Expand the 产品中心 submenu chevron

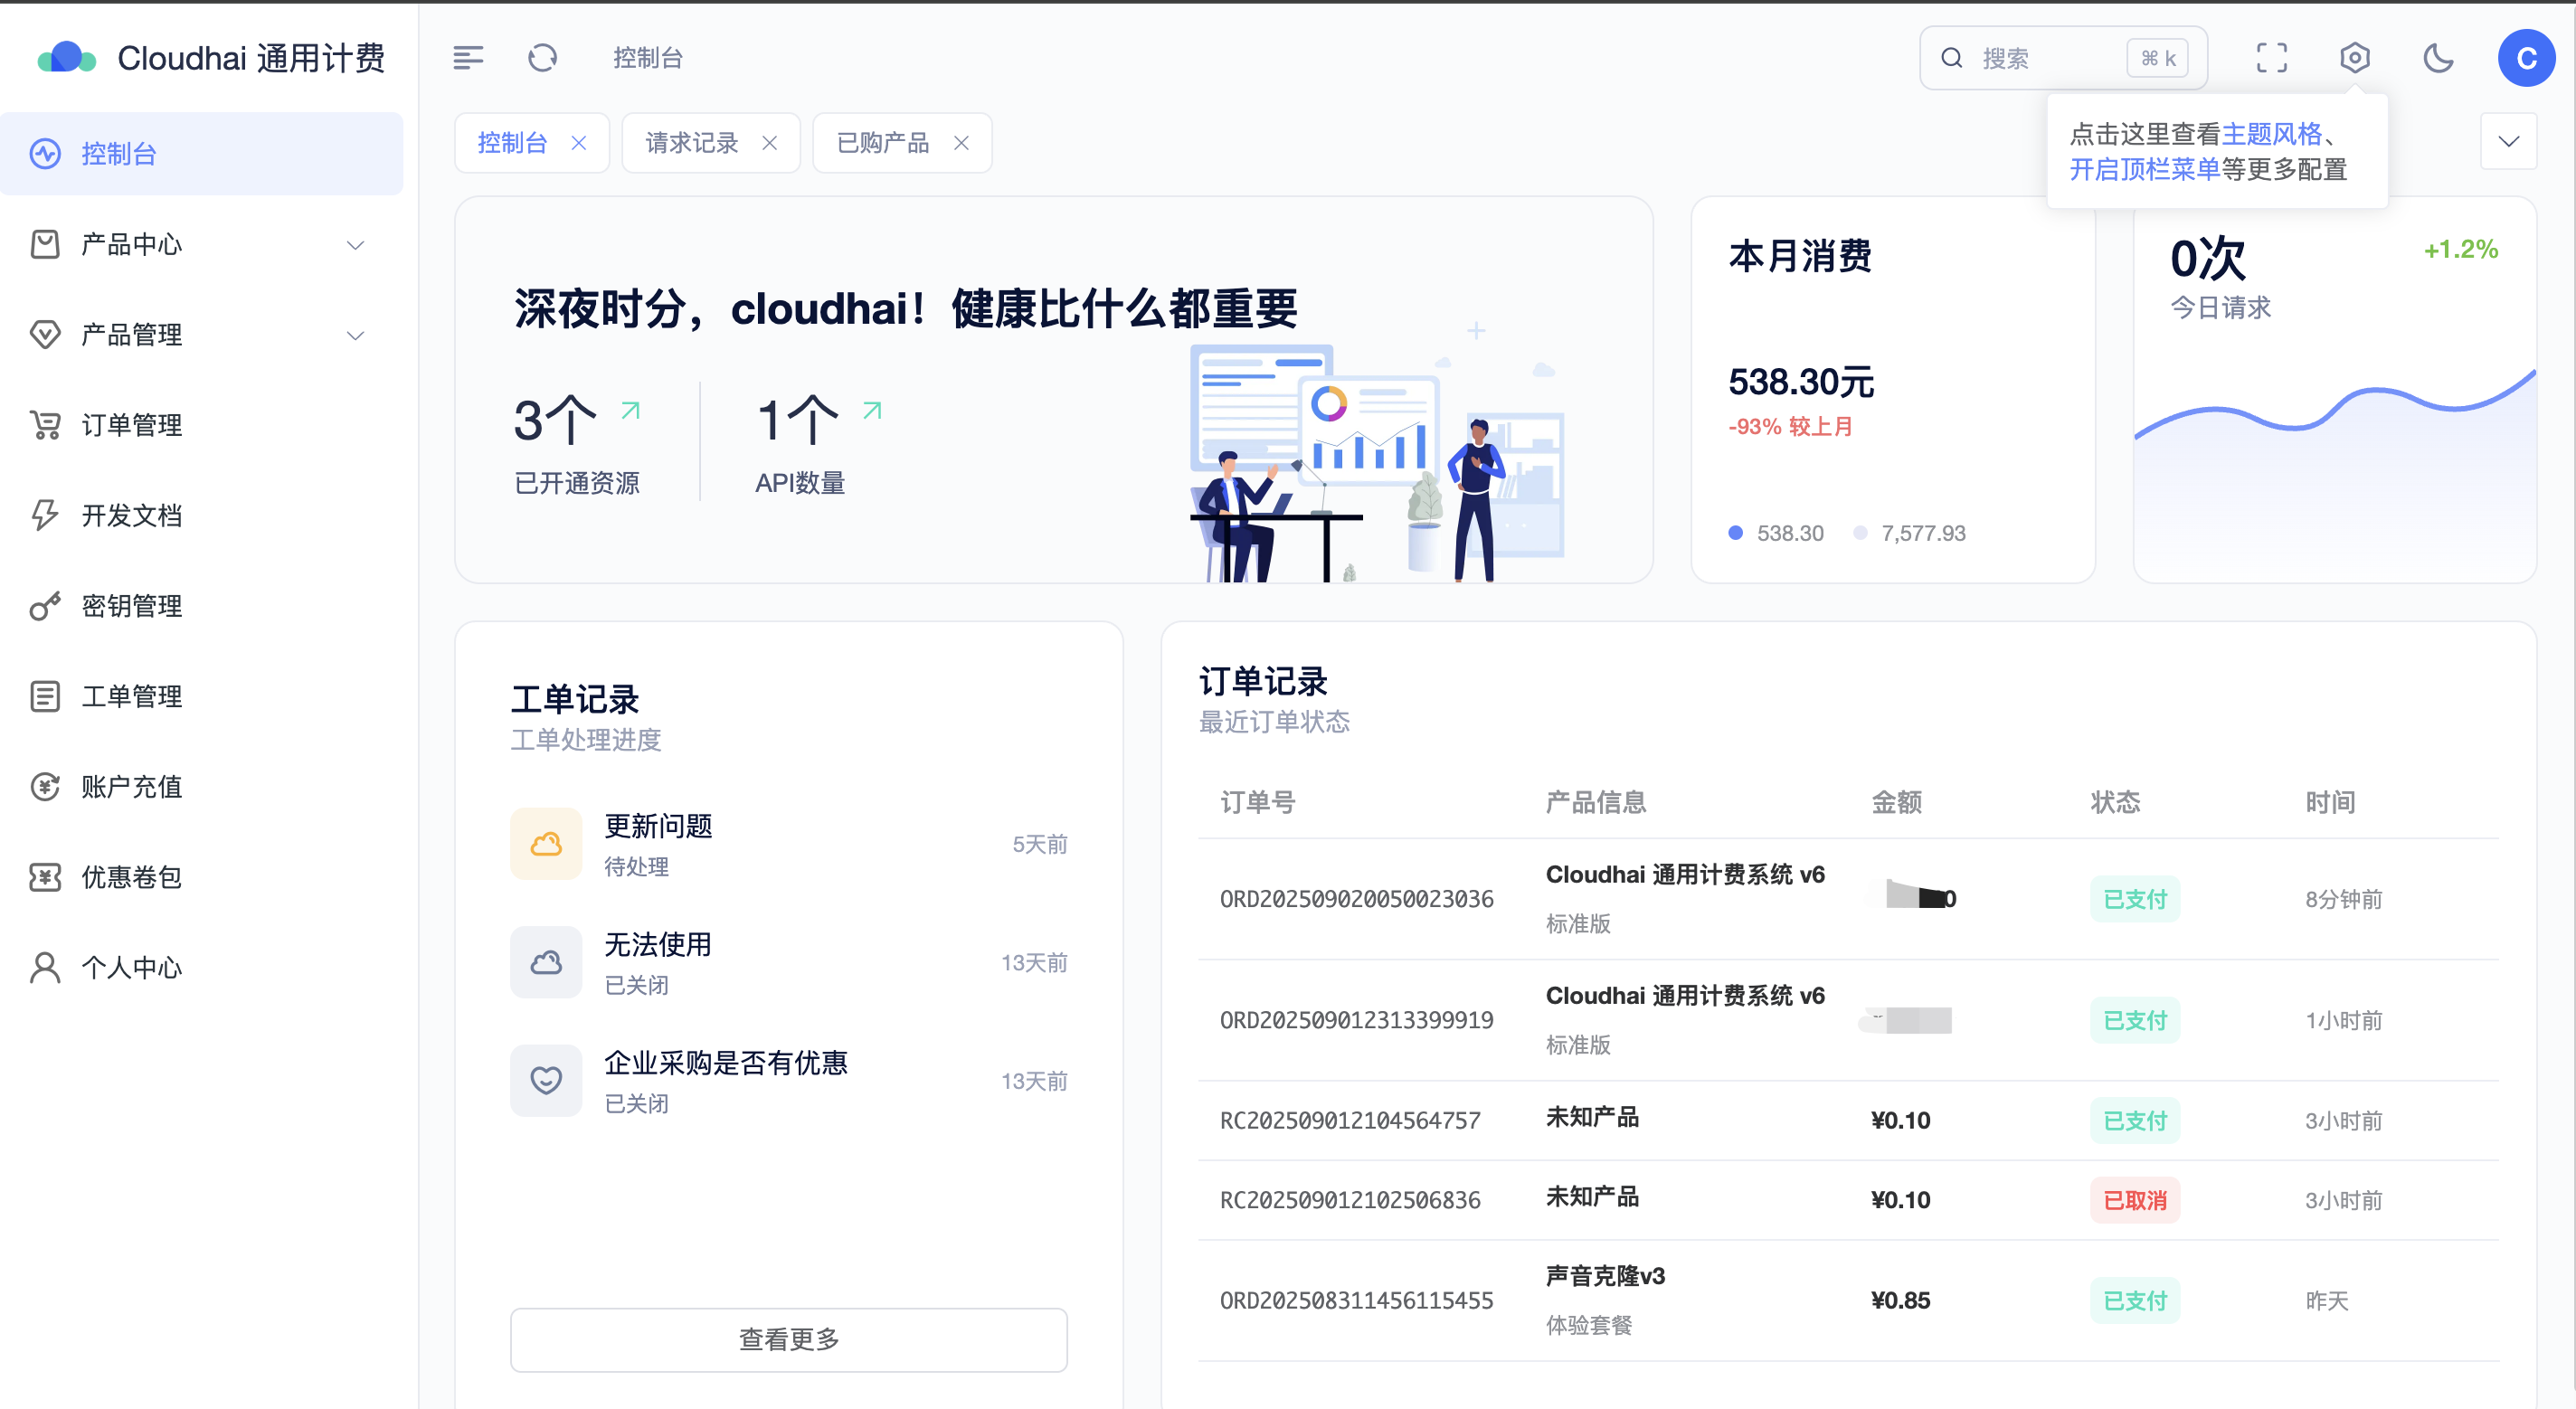click(355, 245)
